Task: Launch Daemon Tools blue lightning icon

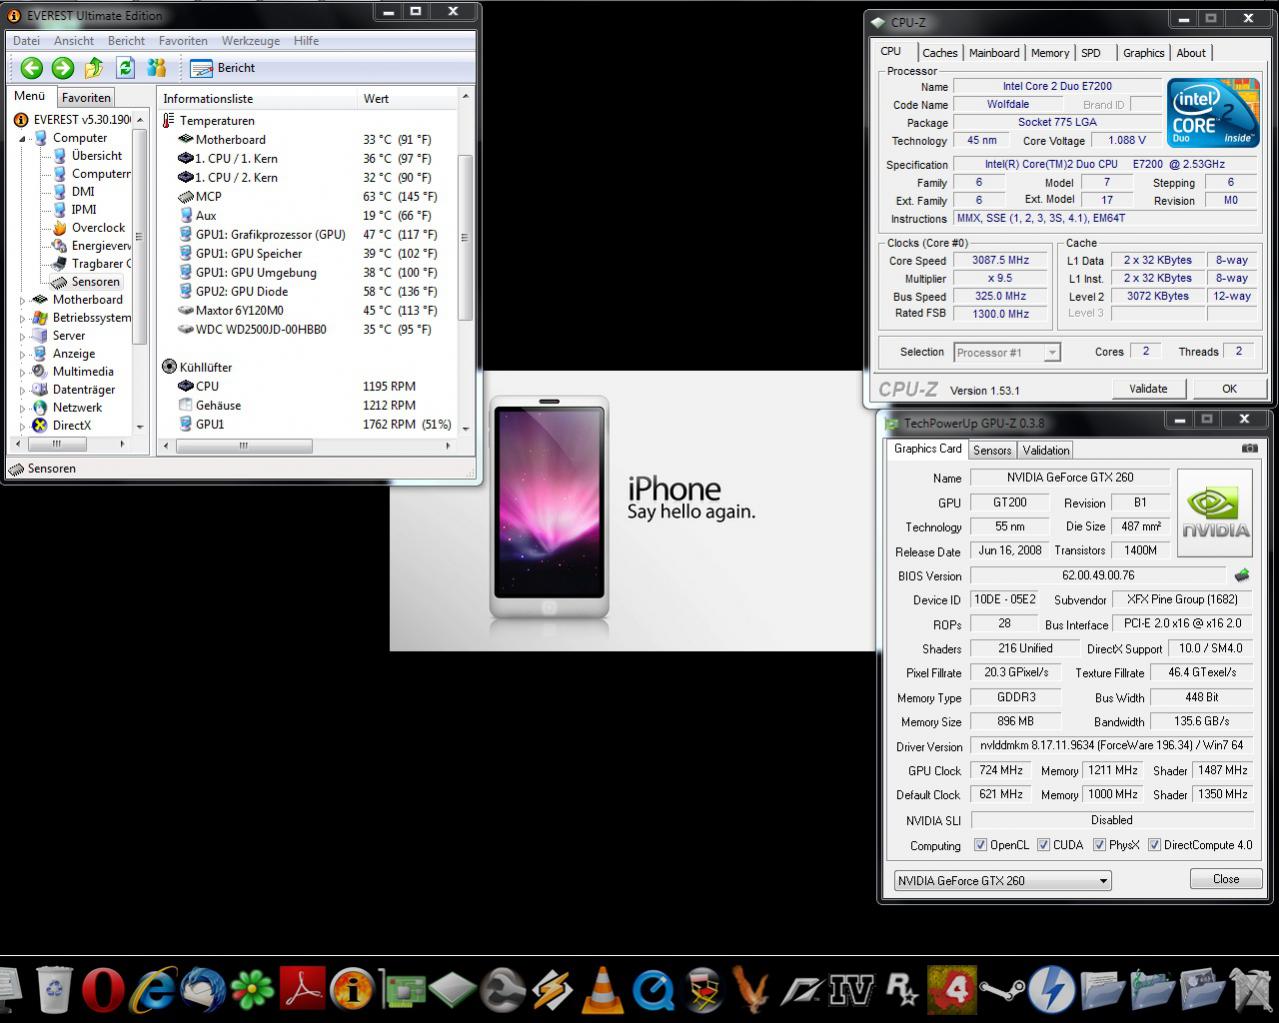Action: click(1051, 991)
